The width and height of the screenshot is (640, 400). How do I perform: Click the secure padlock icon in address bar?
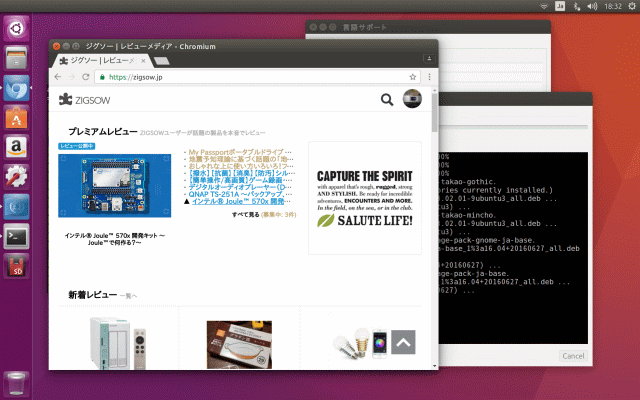(x=102, y=77)
